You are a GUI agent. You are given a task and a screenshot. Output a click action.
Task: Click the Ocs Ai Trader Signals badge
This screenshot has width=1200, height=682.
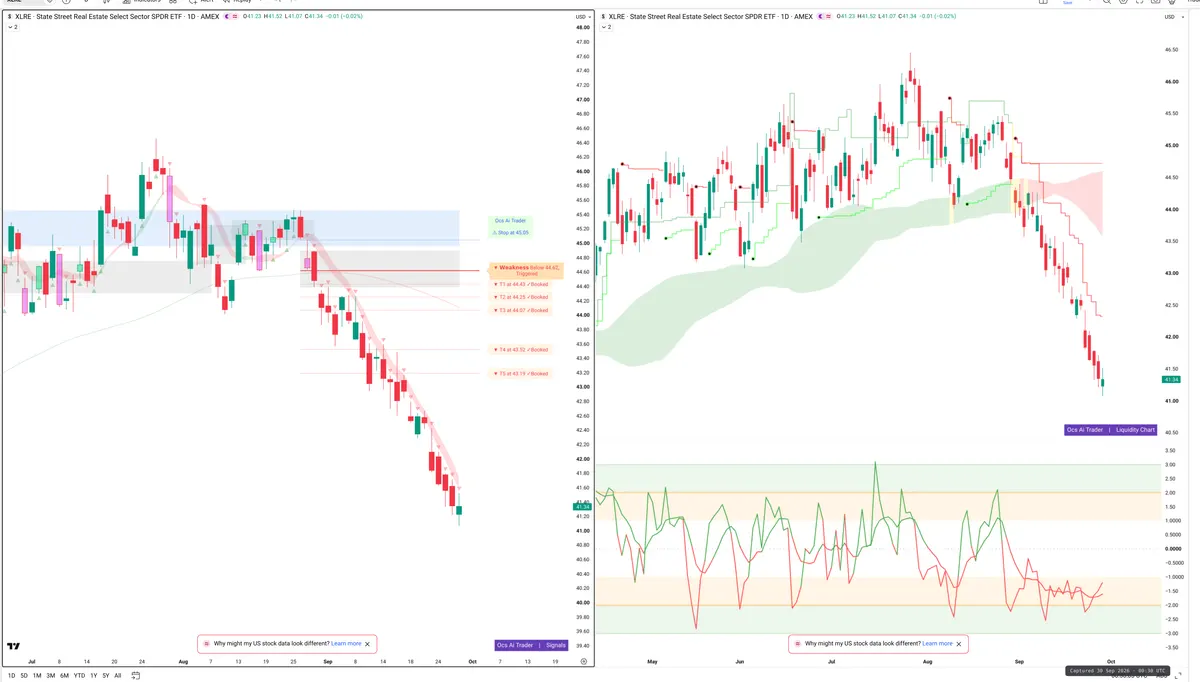pos(531,645)
